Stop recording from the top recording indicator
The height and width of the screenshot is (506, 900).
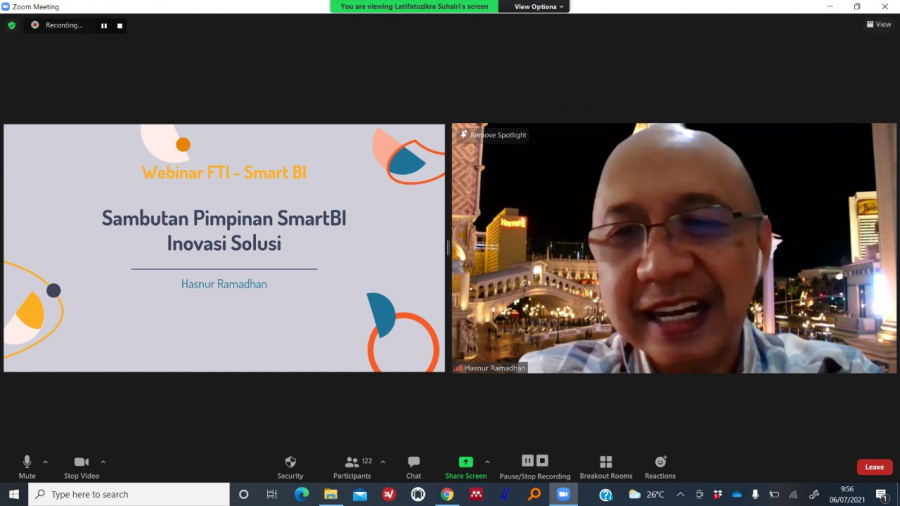[120, 25]
